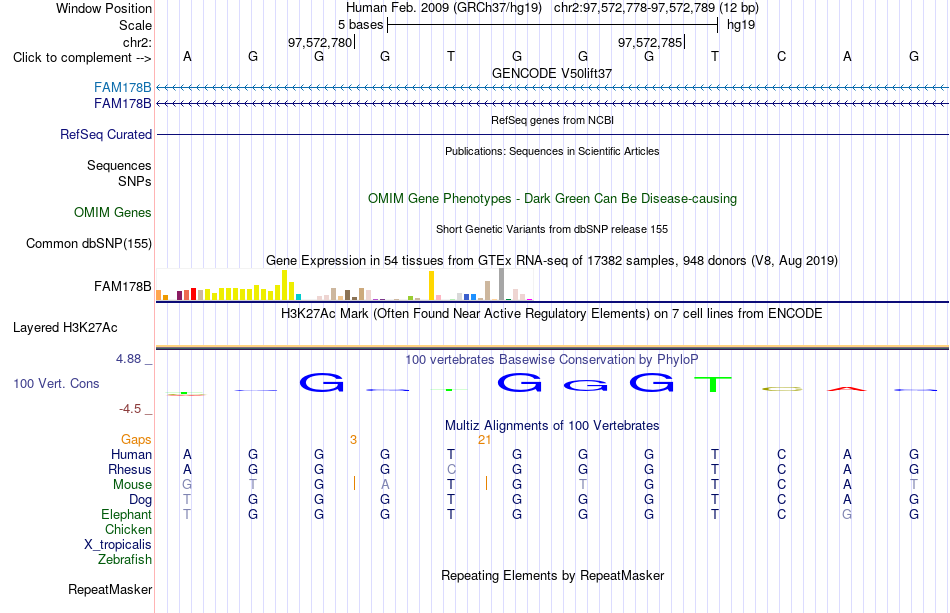
Task: Click the bright red GTEx expression bar
Action: point(193,294)
